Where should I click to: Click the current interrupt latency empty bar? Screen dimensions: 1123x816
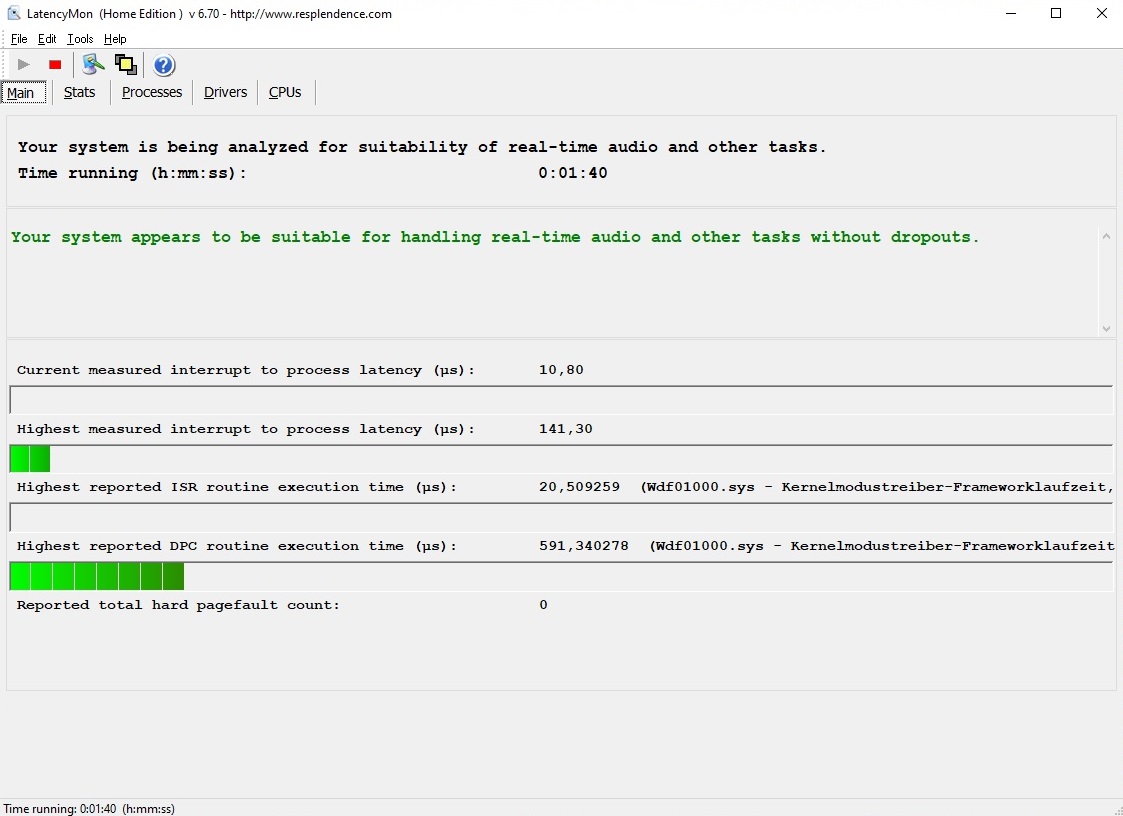click(562, 400)
